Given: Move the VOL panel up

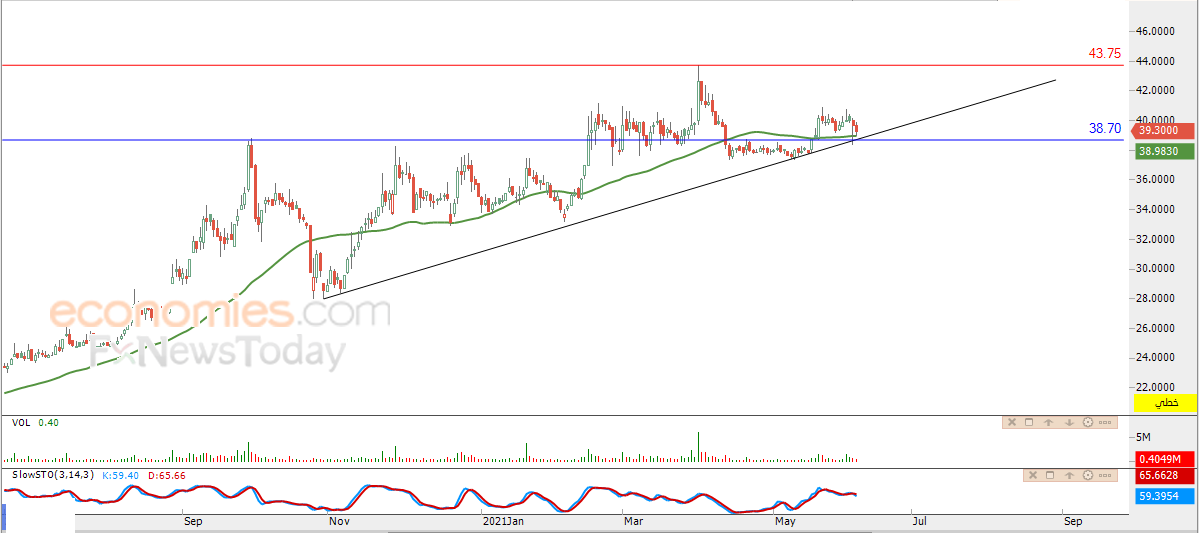Looking at the screenshot, I should click(x=1048, y=422).
